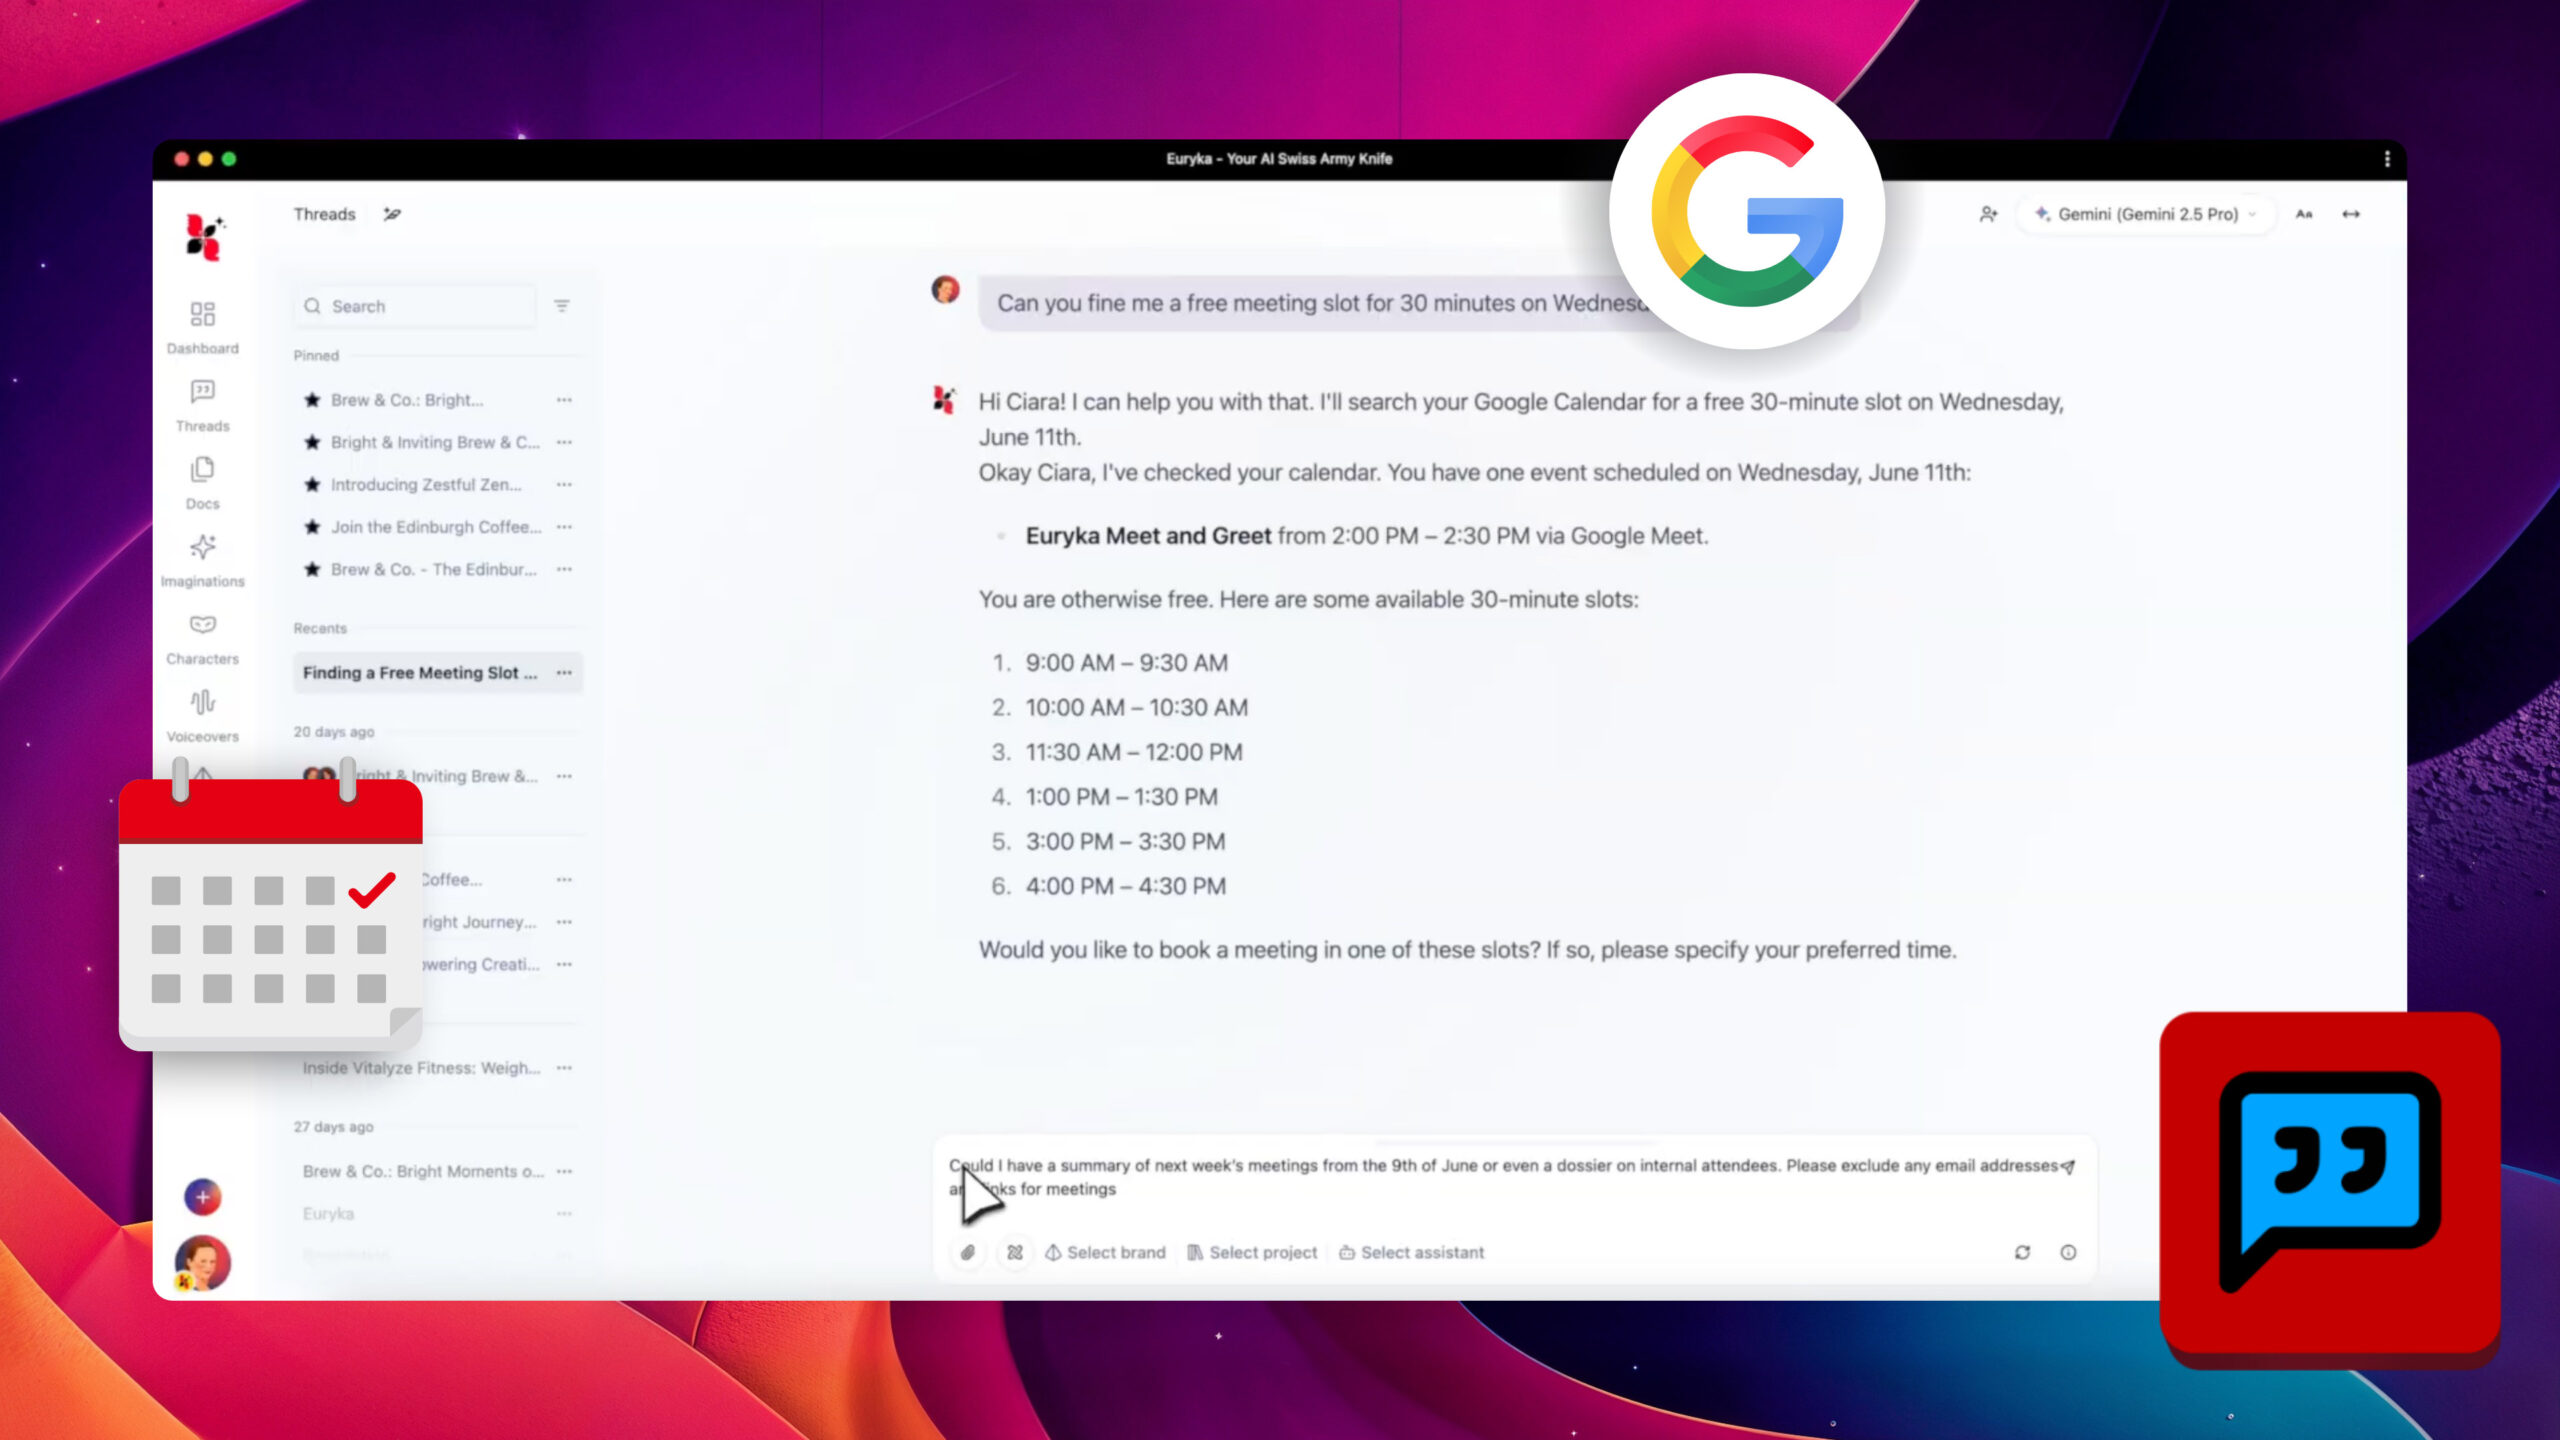Open the Characters section

[202, 637]
